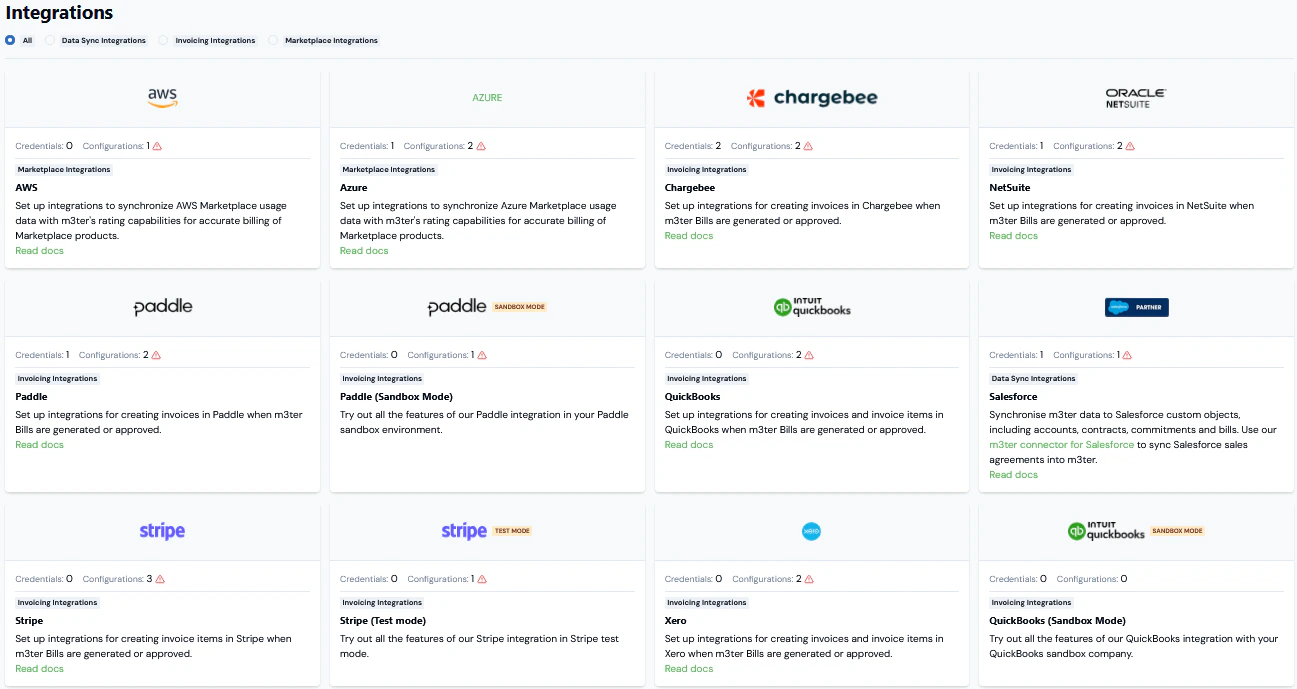Open Read docs link in NetSuite card
Screen dimensions: 1297x689
point(1014,236)
